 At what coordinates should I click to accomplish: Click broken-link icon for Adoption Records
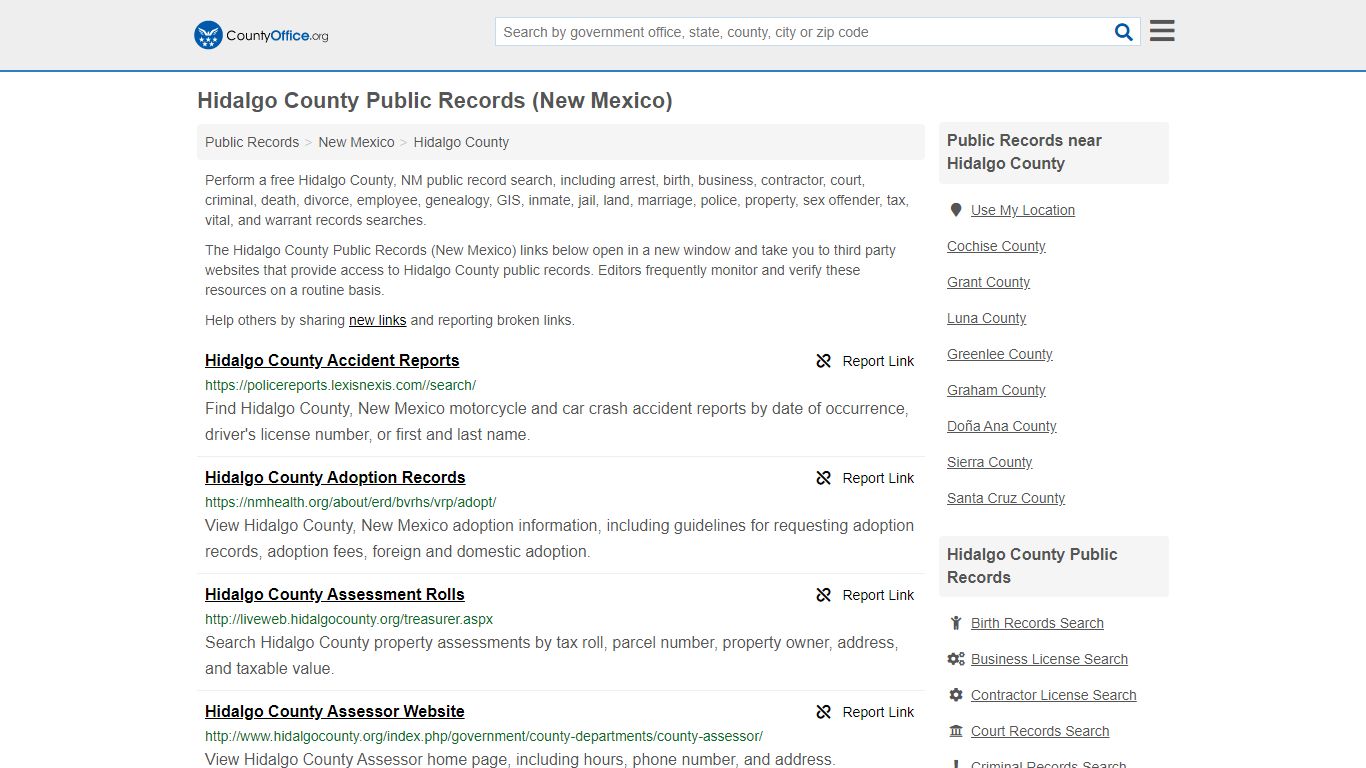coord(824,478)
